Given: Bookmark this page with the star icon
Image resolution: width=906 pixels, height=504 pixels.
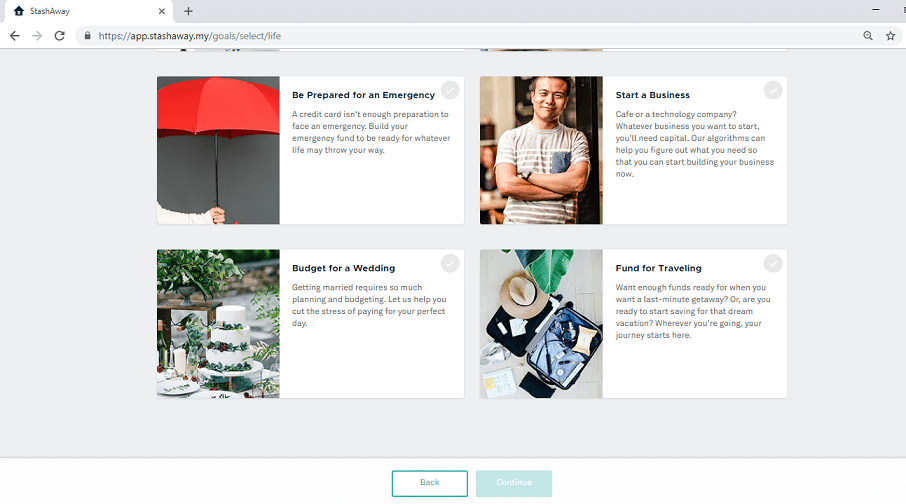Looking at the screenshot, I should point(890,36).
